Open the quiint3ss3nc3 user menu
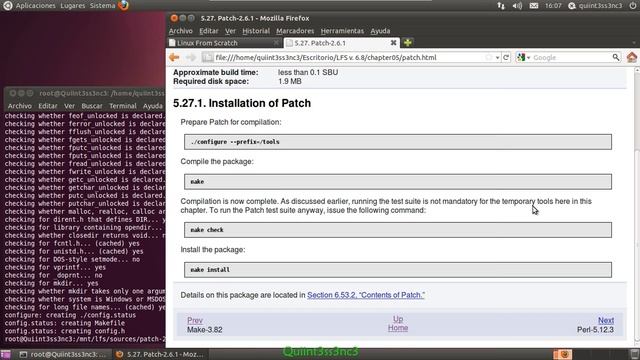The image size is (640, 360). [x=596, y=6]
